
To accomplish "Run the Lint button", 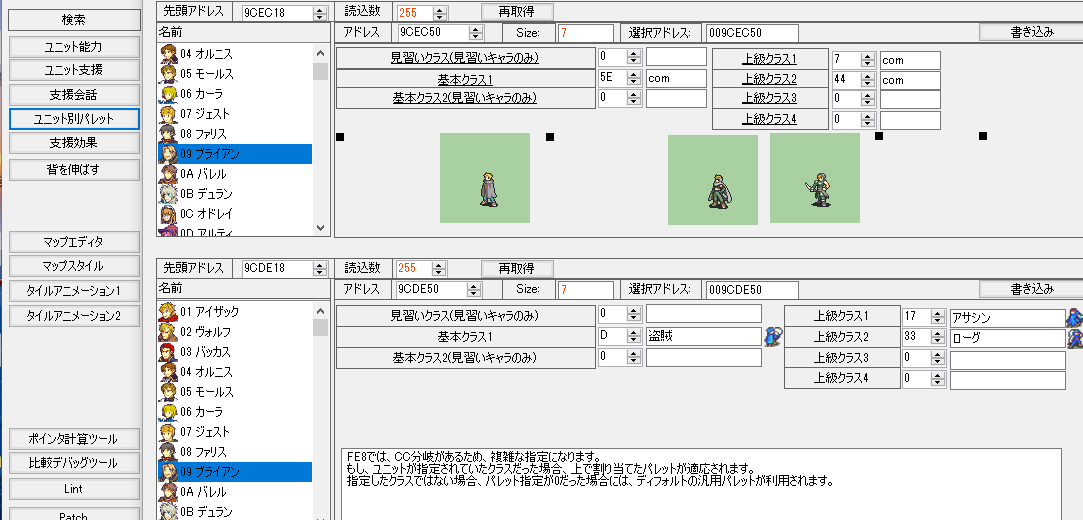I will pos(73,489).
